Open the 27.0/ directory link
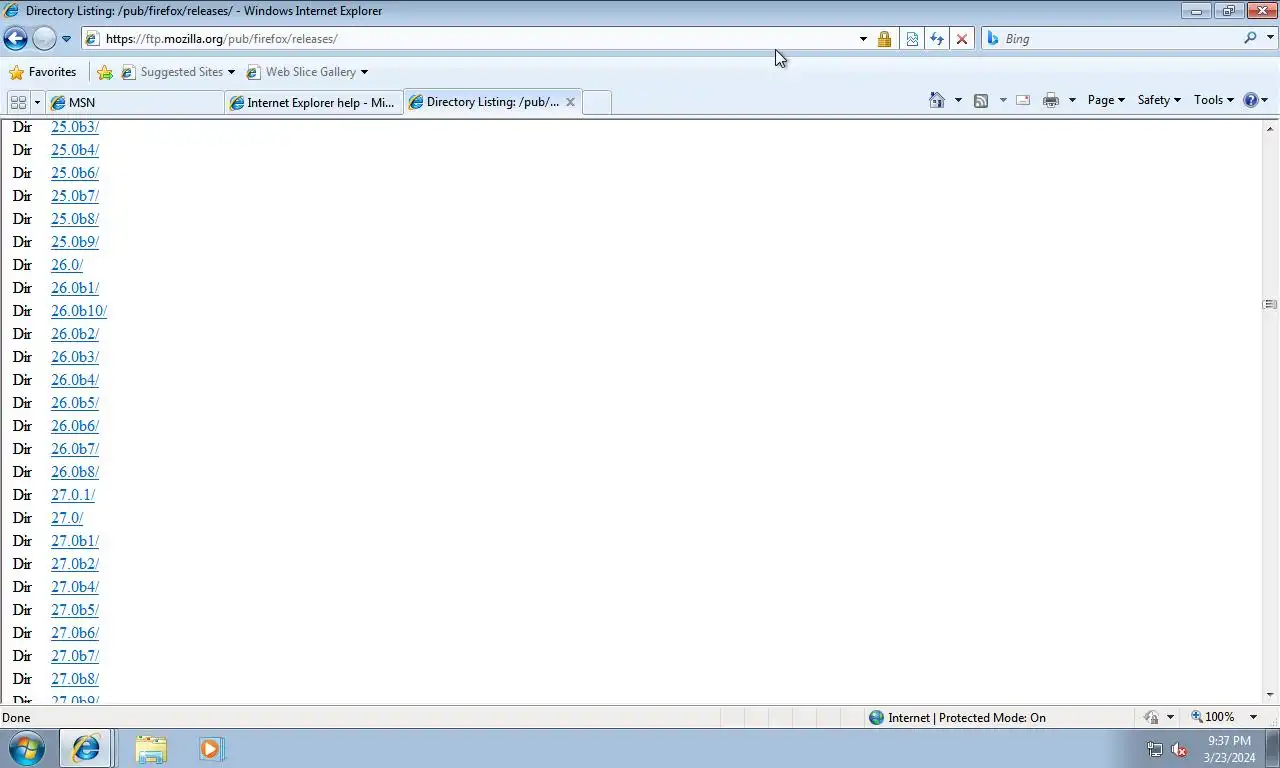The width and height of the screenshot is (1280, 768). click(67, 518)
